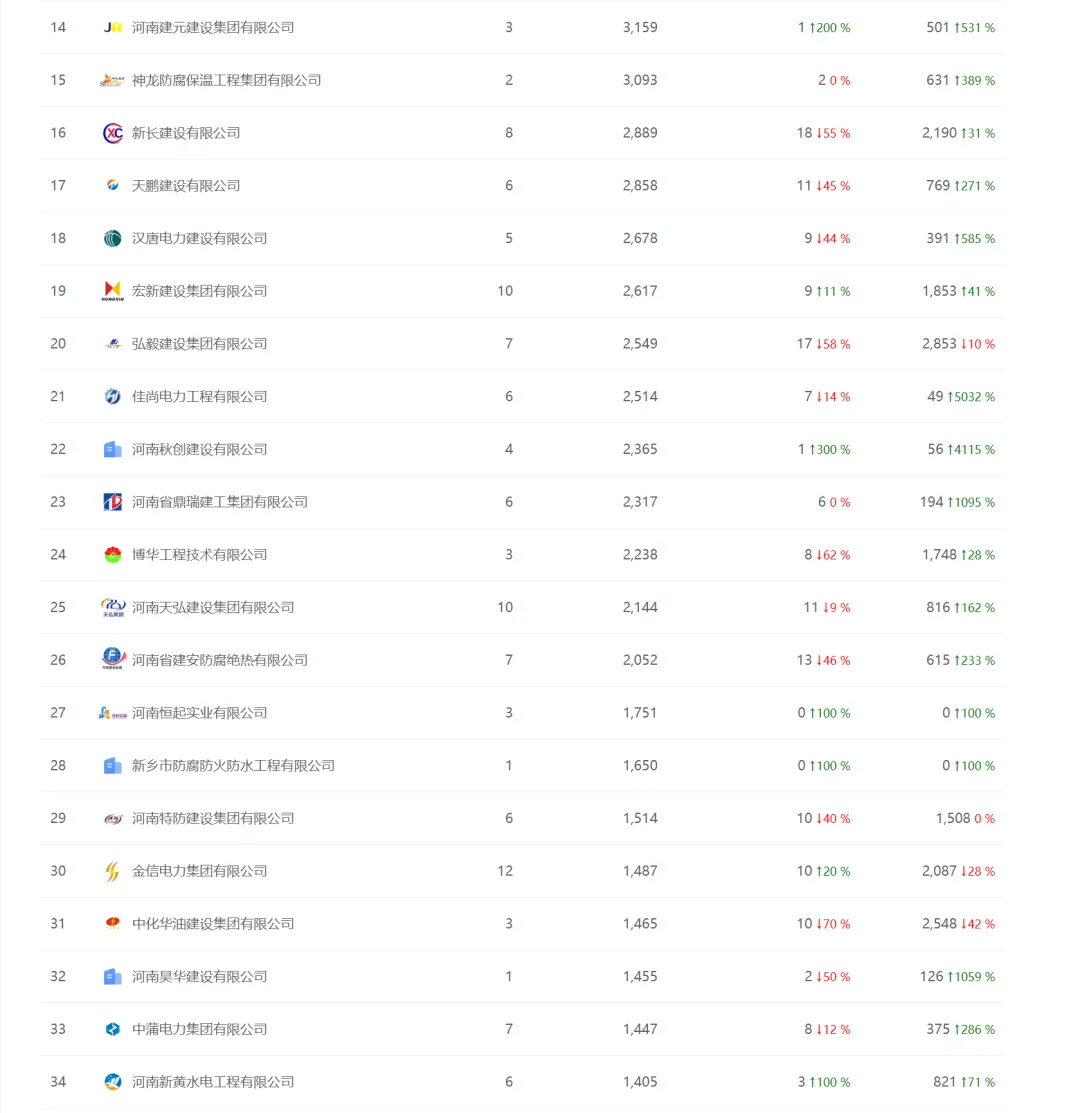The image size is (1080, 1113).
Task: Click the value 1,508 in row 29
Action: tap(953, 818)
